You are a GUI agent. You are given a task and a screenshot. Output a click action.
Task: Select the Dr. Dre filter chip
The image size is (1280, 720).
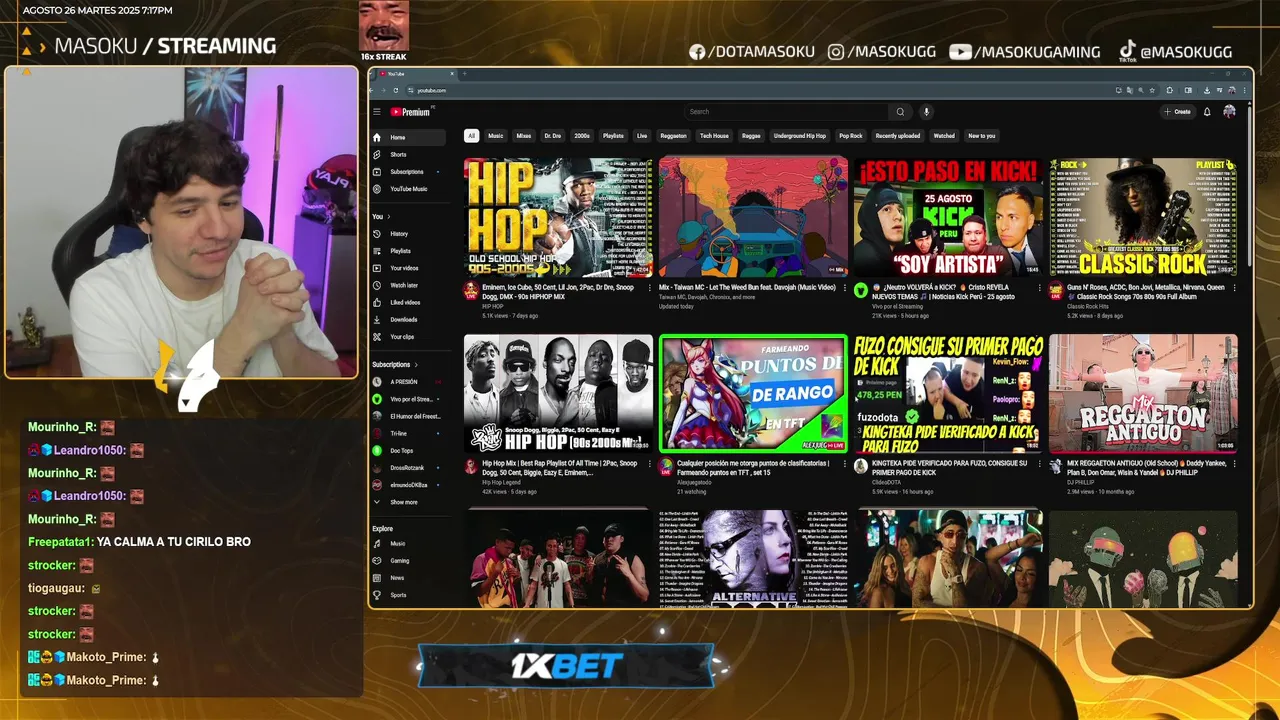click(552, 136)
